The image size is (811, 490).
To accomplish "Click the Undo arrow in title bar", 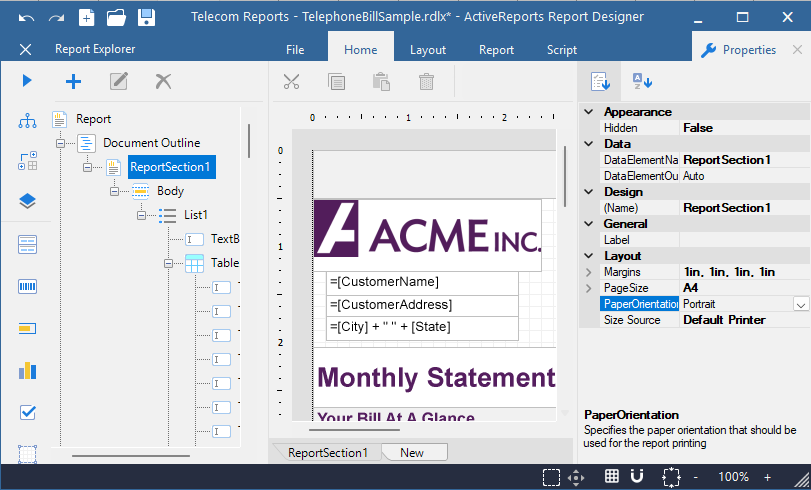I will point(26,18).
